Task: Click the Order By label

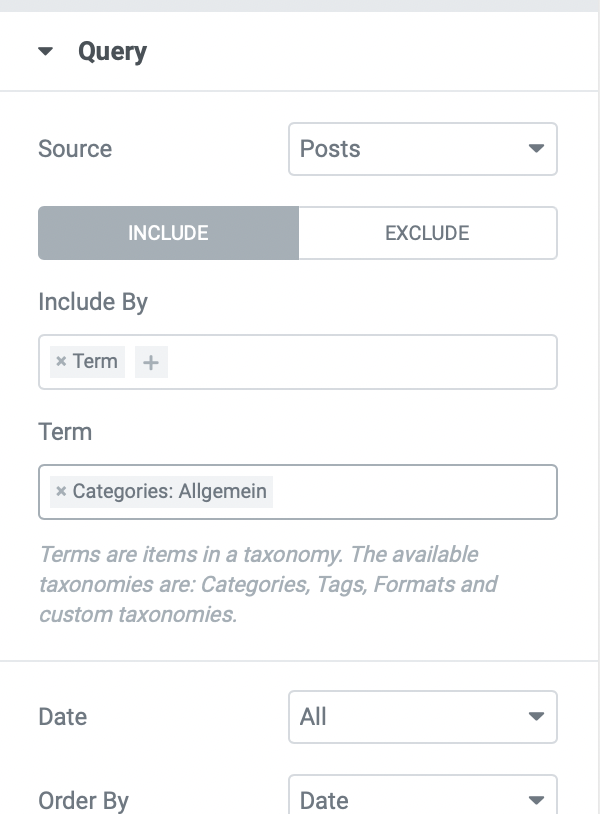Action: (x=84, y=801)
